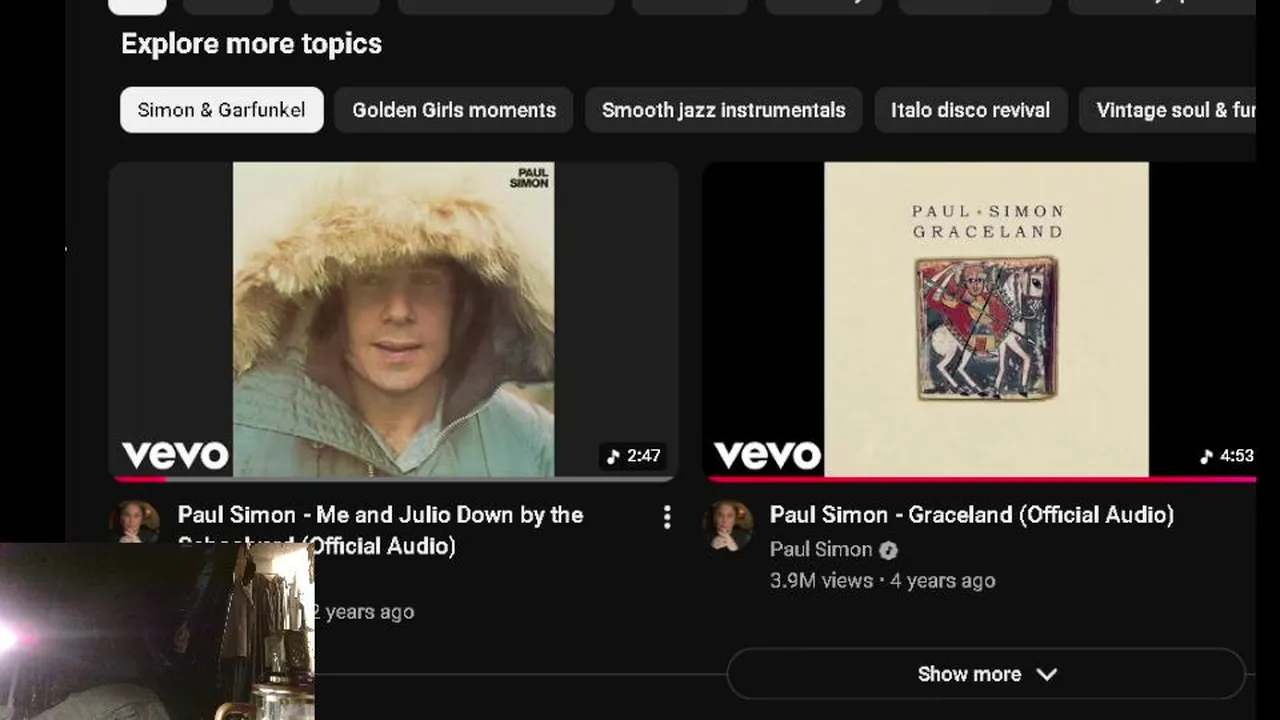Screen dimensions: 1280x720
Task: Click Graceland (Official Audio) title
Action: [x=972, y=515]
